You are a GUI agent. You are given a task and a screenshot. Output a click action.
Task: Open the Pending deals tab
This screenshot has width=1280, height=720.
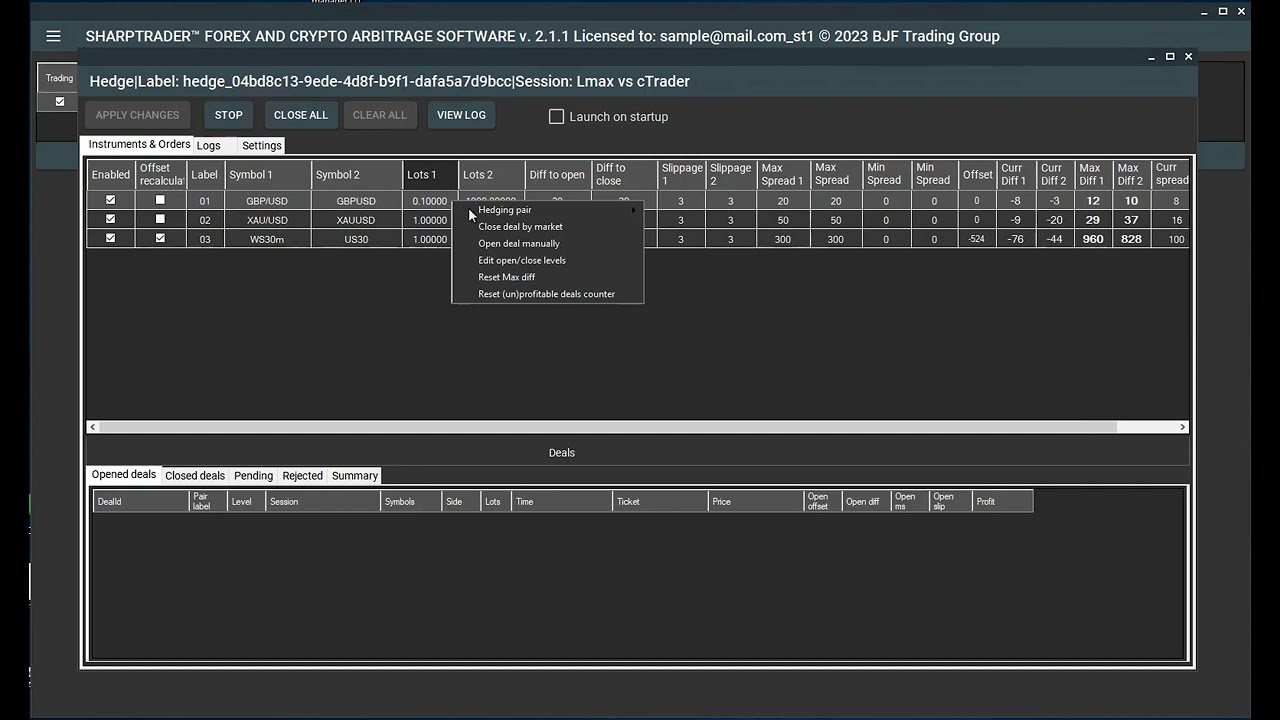(x=253, y=476)
